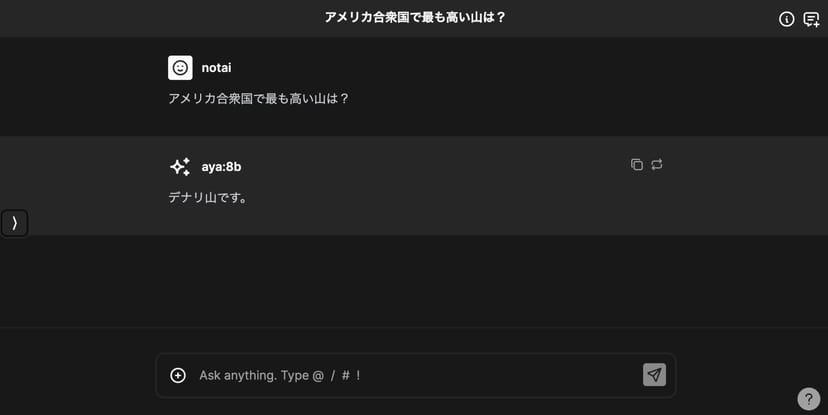The image size is (828, 415).
Task: Click the send message arrow button
Action: click(654, 375)
